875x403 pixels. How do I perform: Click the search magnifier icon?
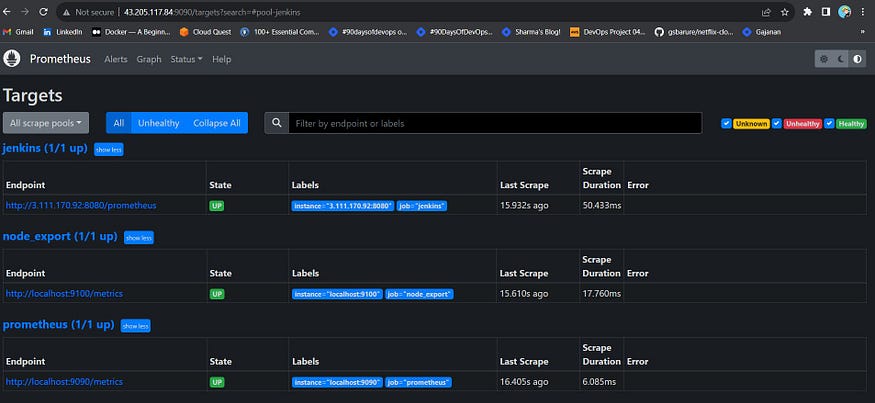(x=276, y=123)
